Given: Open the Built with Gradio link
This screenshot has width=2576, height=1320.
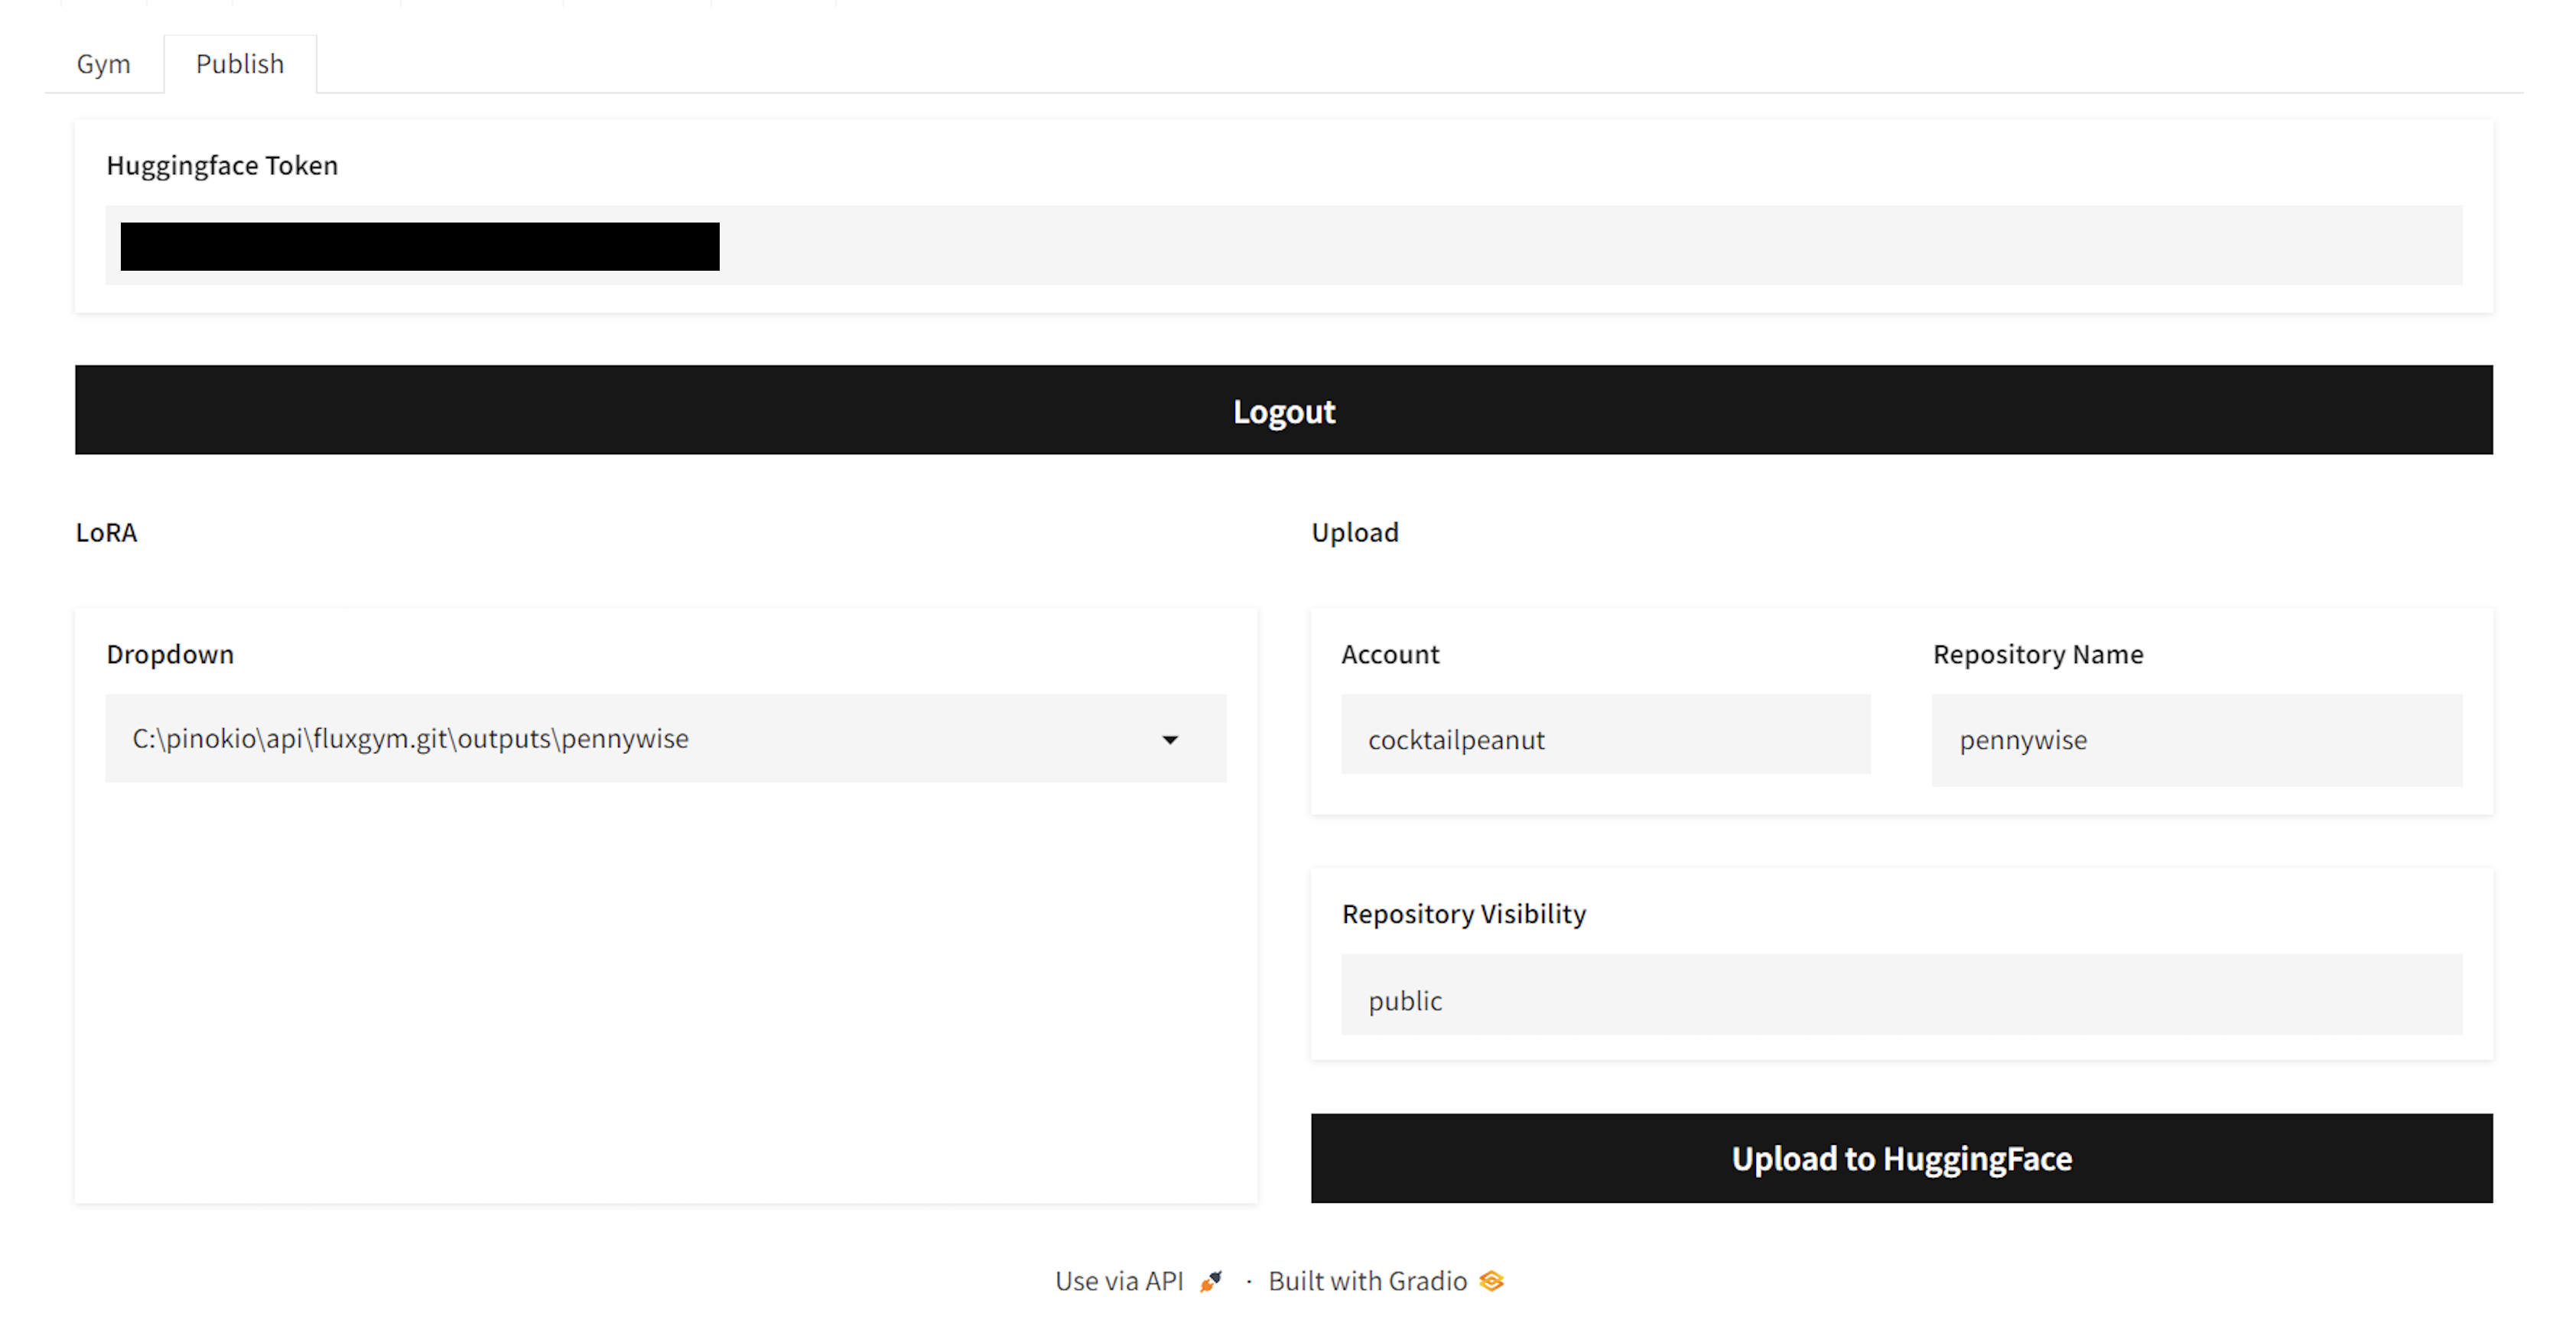Looking at the screenshot, I should [1367, 1281].
